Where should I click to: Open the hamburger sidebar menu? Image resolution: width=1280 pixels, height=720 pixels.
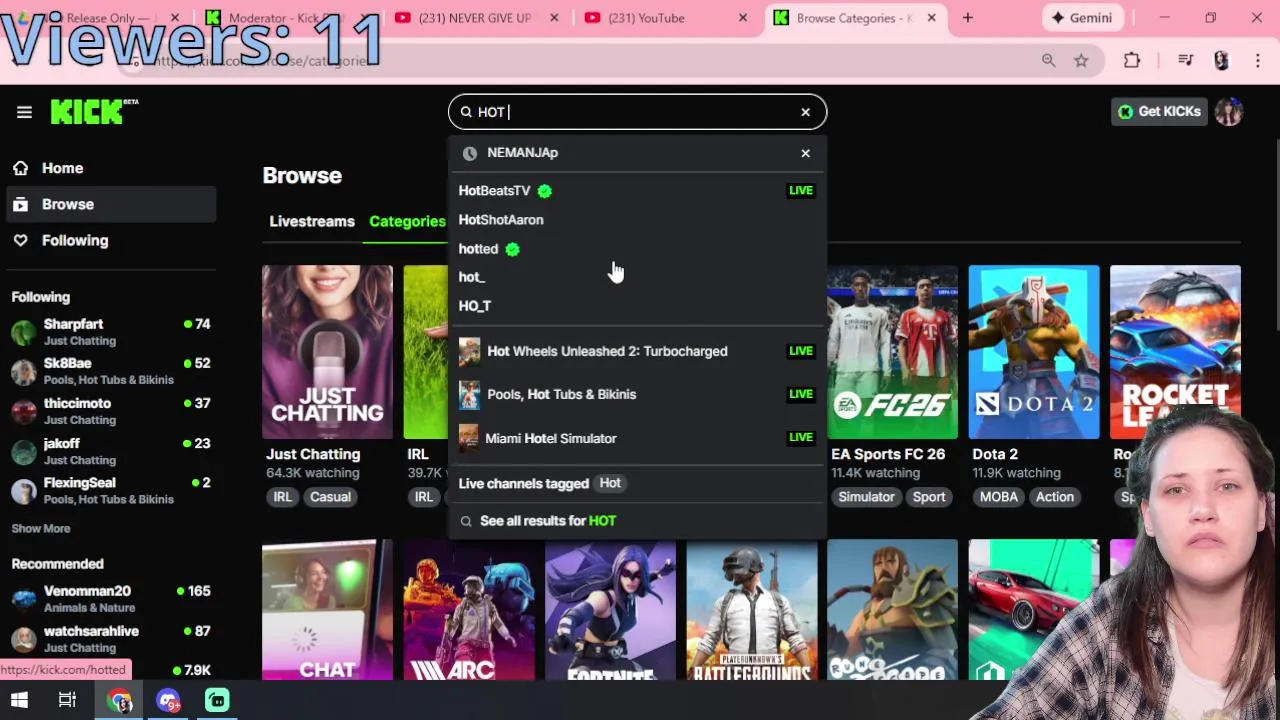tap(24, 112)
